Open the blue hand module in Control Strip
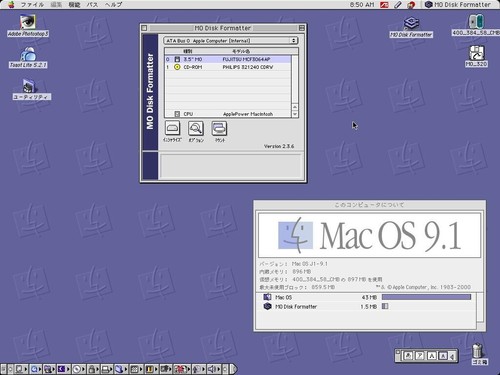The image size is (500, 375). pos(121,369)
